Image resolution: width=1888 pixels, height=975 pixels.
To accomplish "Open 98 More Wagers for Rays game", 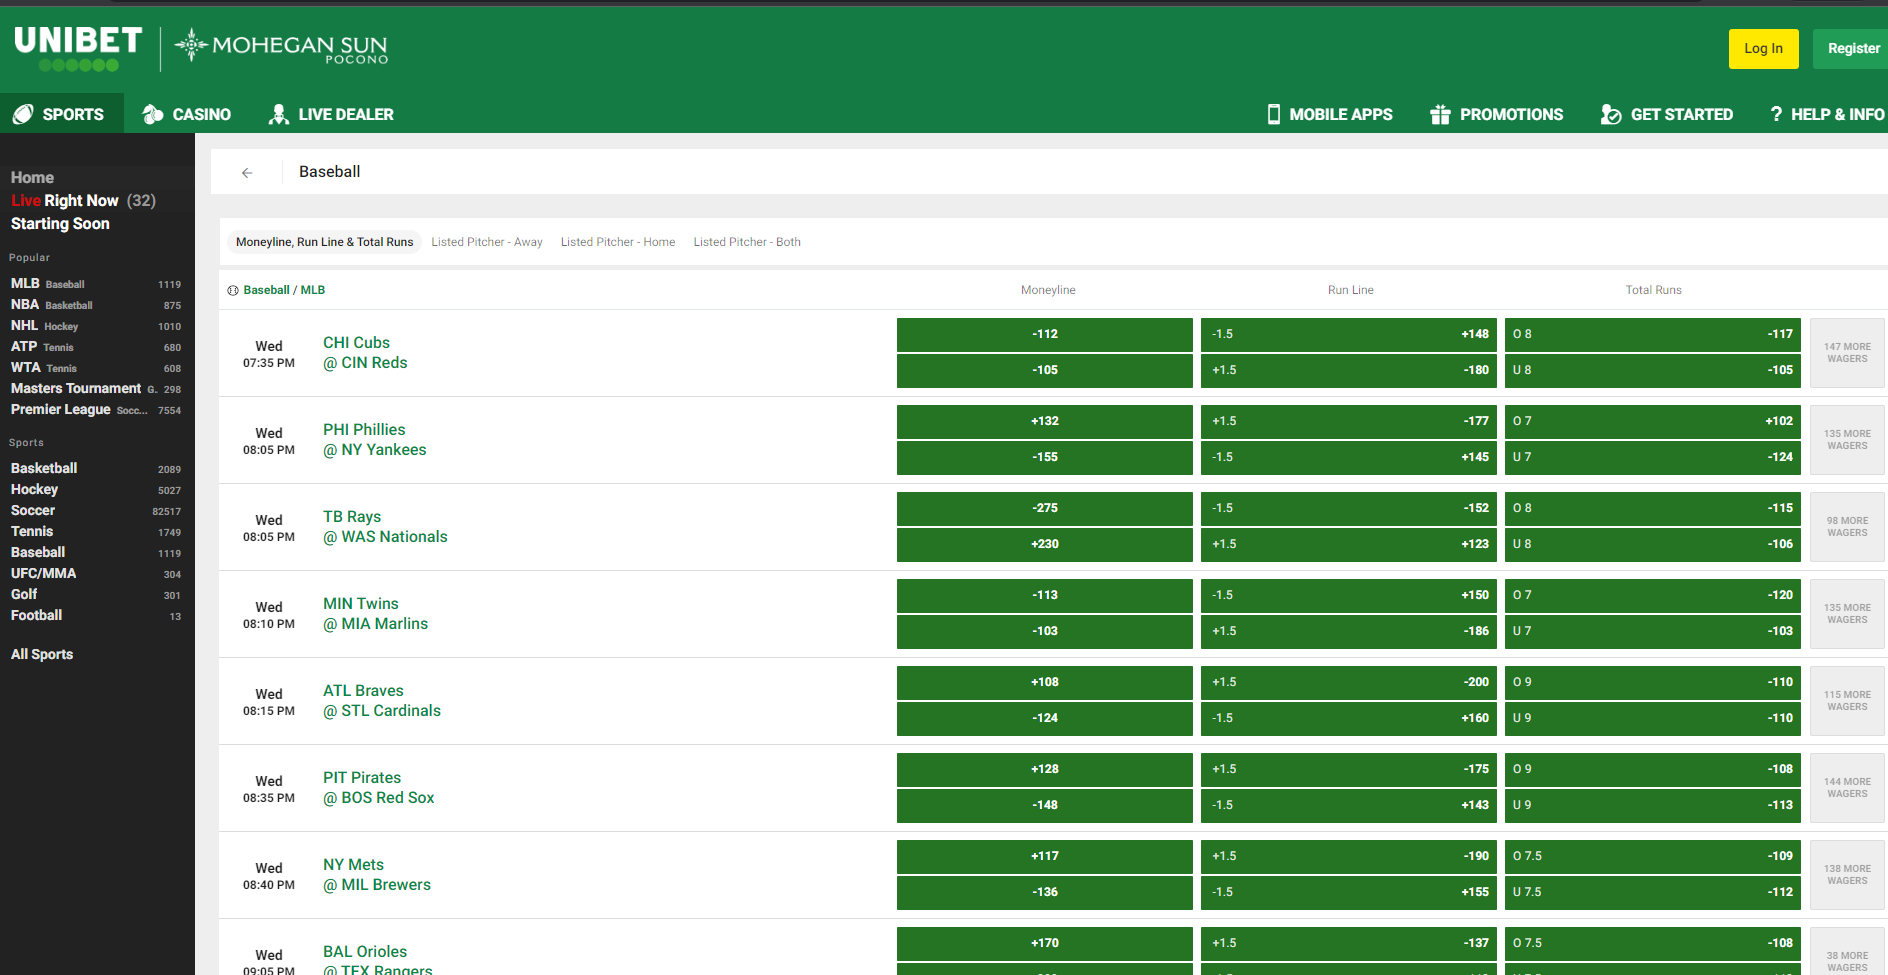I will coord(1847,526).
